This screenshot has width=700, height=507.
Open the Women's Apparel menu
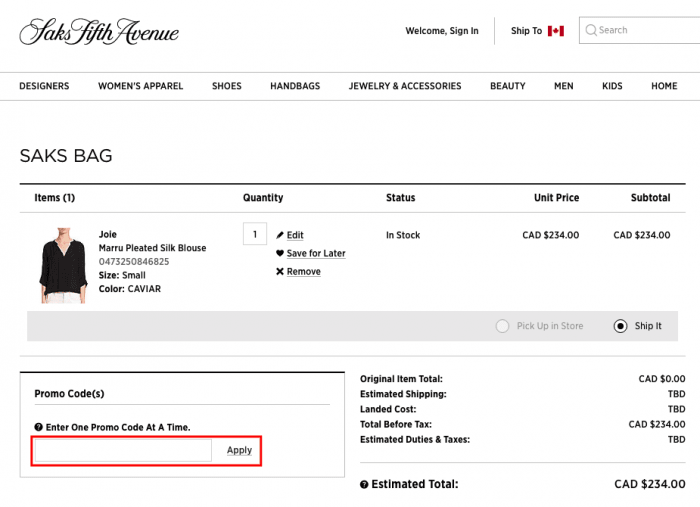(x=141, y=86)
